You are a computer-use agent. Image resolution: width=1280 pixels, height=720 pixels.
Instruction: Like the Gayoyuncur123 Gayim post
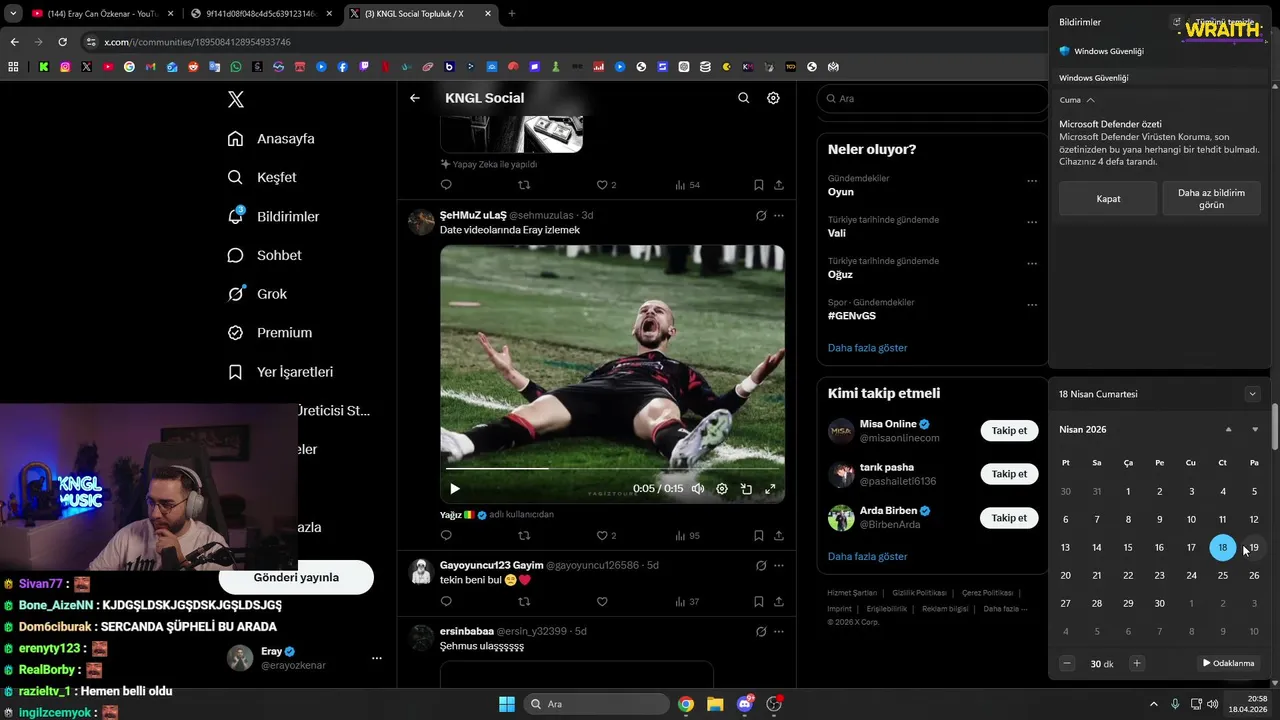point(602,601)
